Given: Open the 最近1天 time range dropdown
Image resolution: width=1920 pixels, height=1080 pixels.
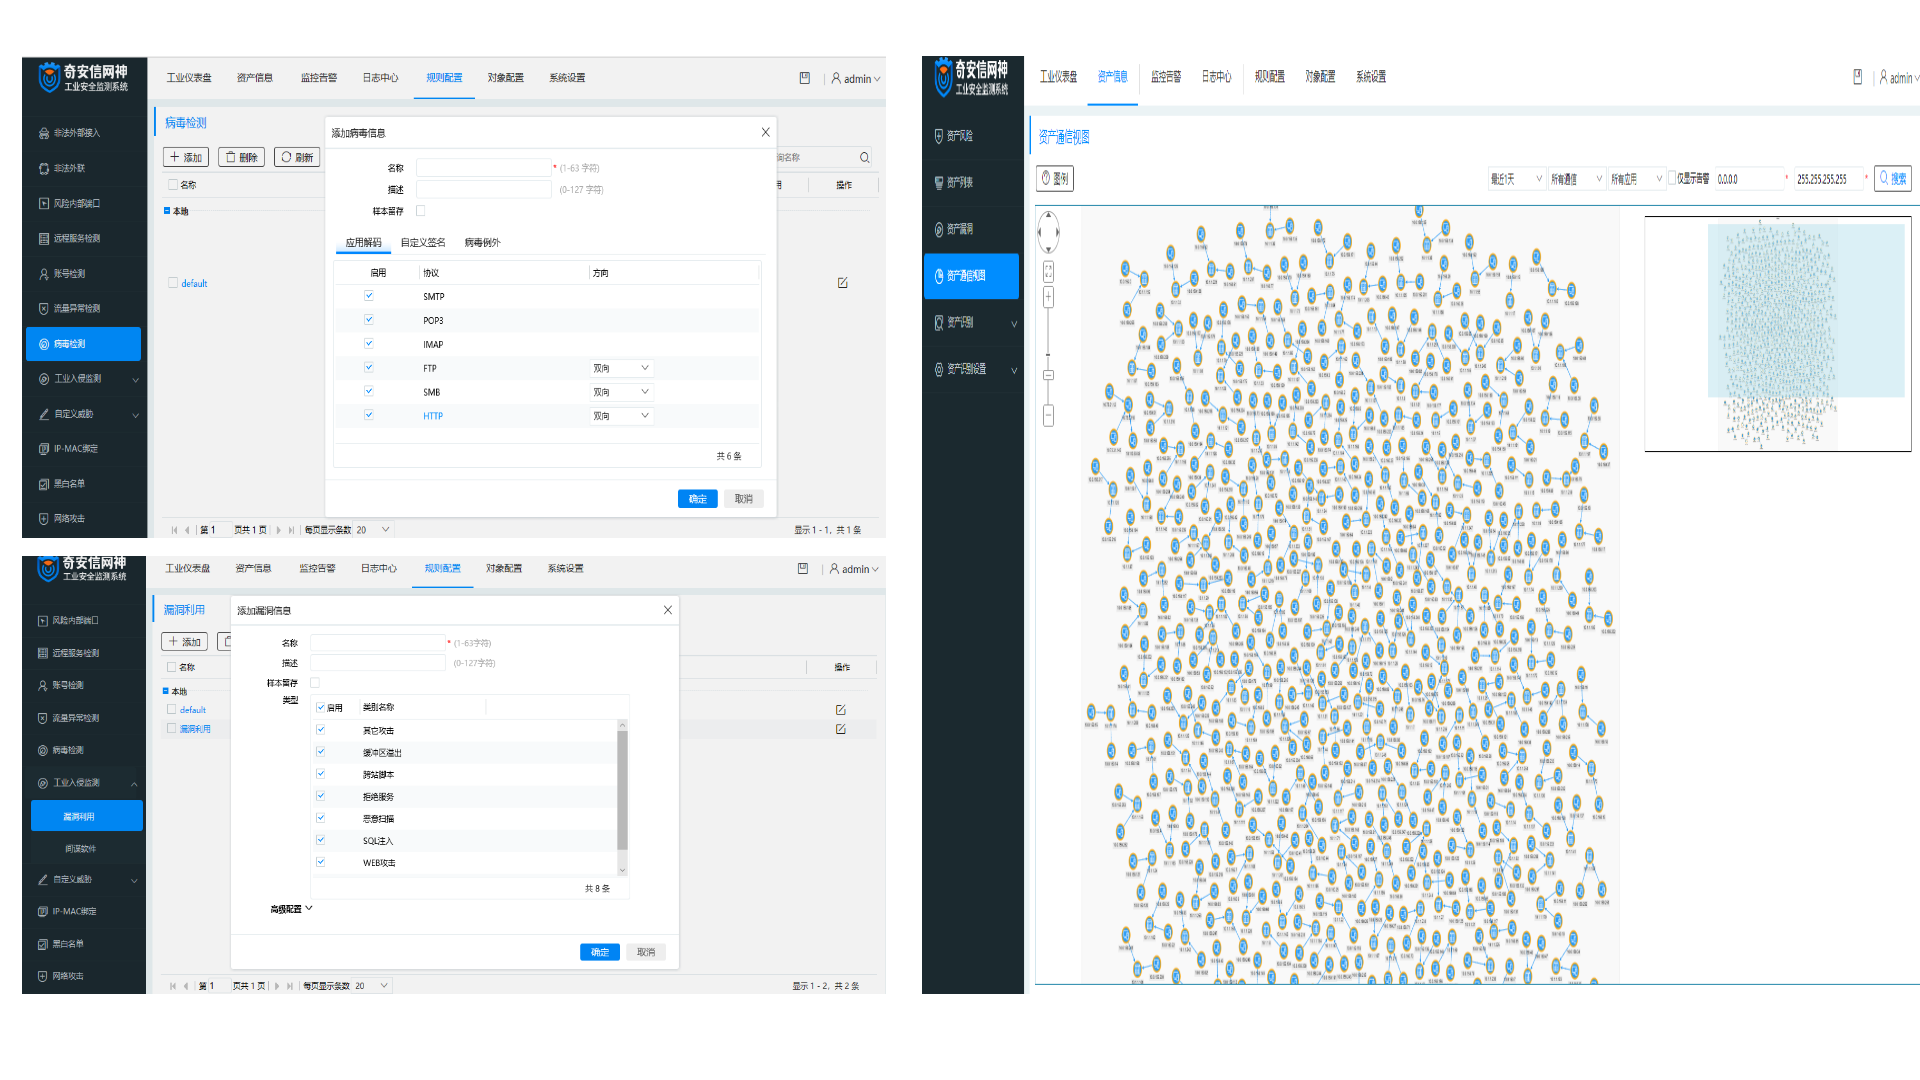Looking at the screenshot, I should click(x=1517, y=179).
